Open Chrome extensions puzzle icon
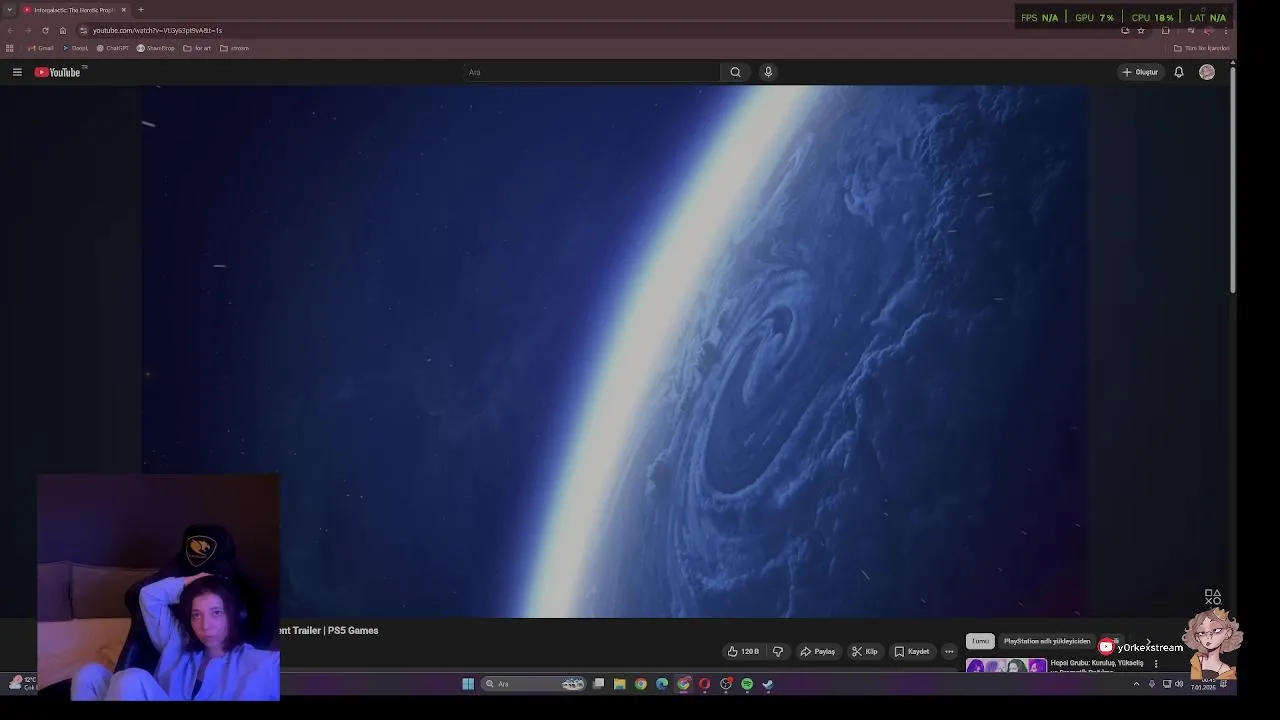Image resolution: width=1280 pixels, height=720 pixels. click(1166, 30)
